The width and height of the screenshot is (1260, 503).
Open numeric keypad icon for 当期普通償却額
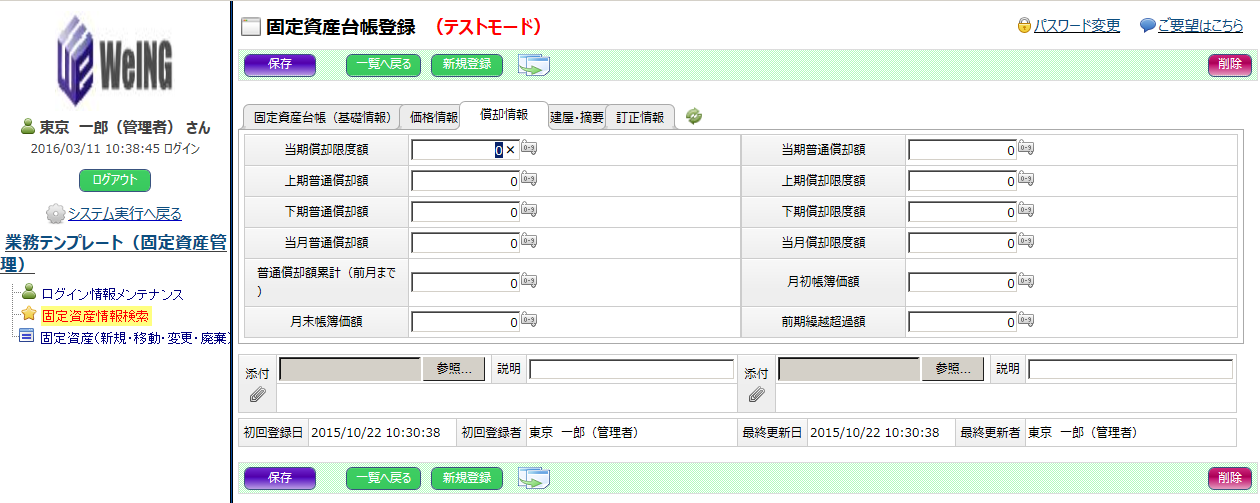click(x=1025, y=149)
